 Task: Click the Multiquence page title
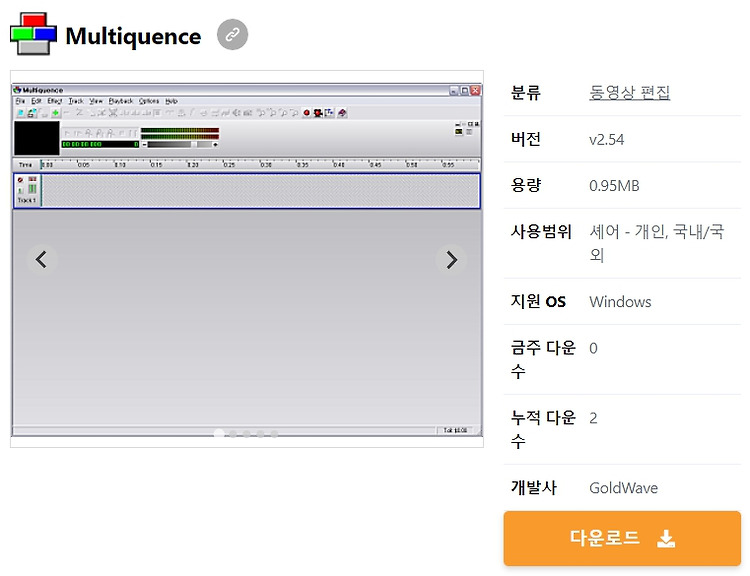[133, 36]
